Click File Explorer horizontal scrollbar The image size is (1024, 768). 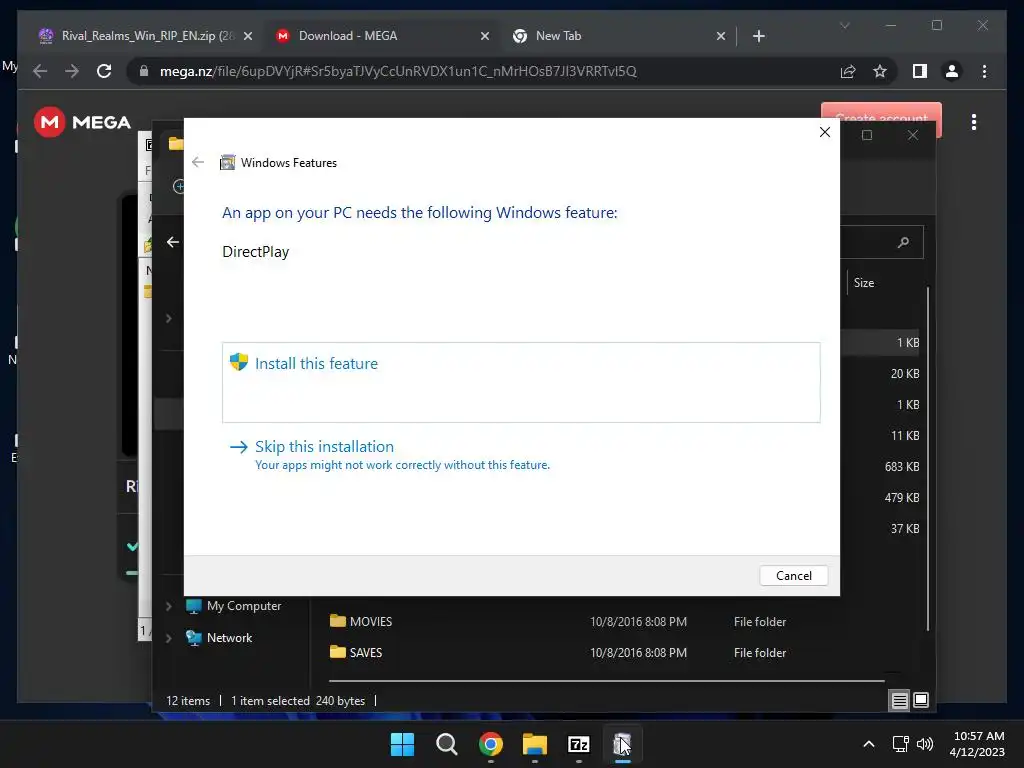coord(606,680)
